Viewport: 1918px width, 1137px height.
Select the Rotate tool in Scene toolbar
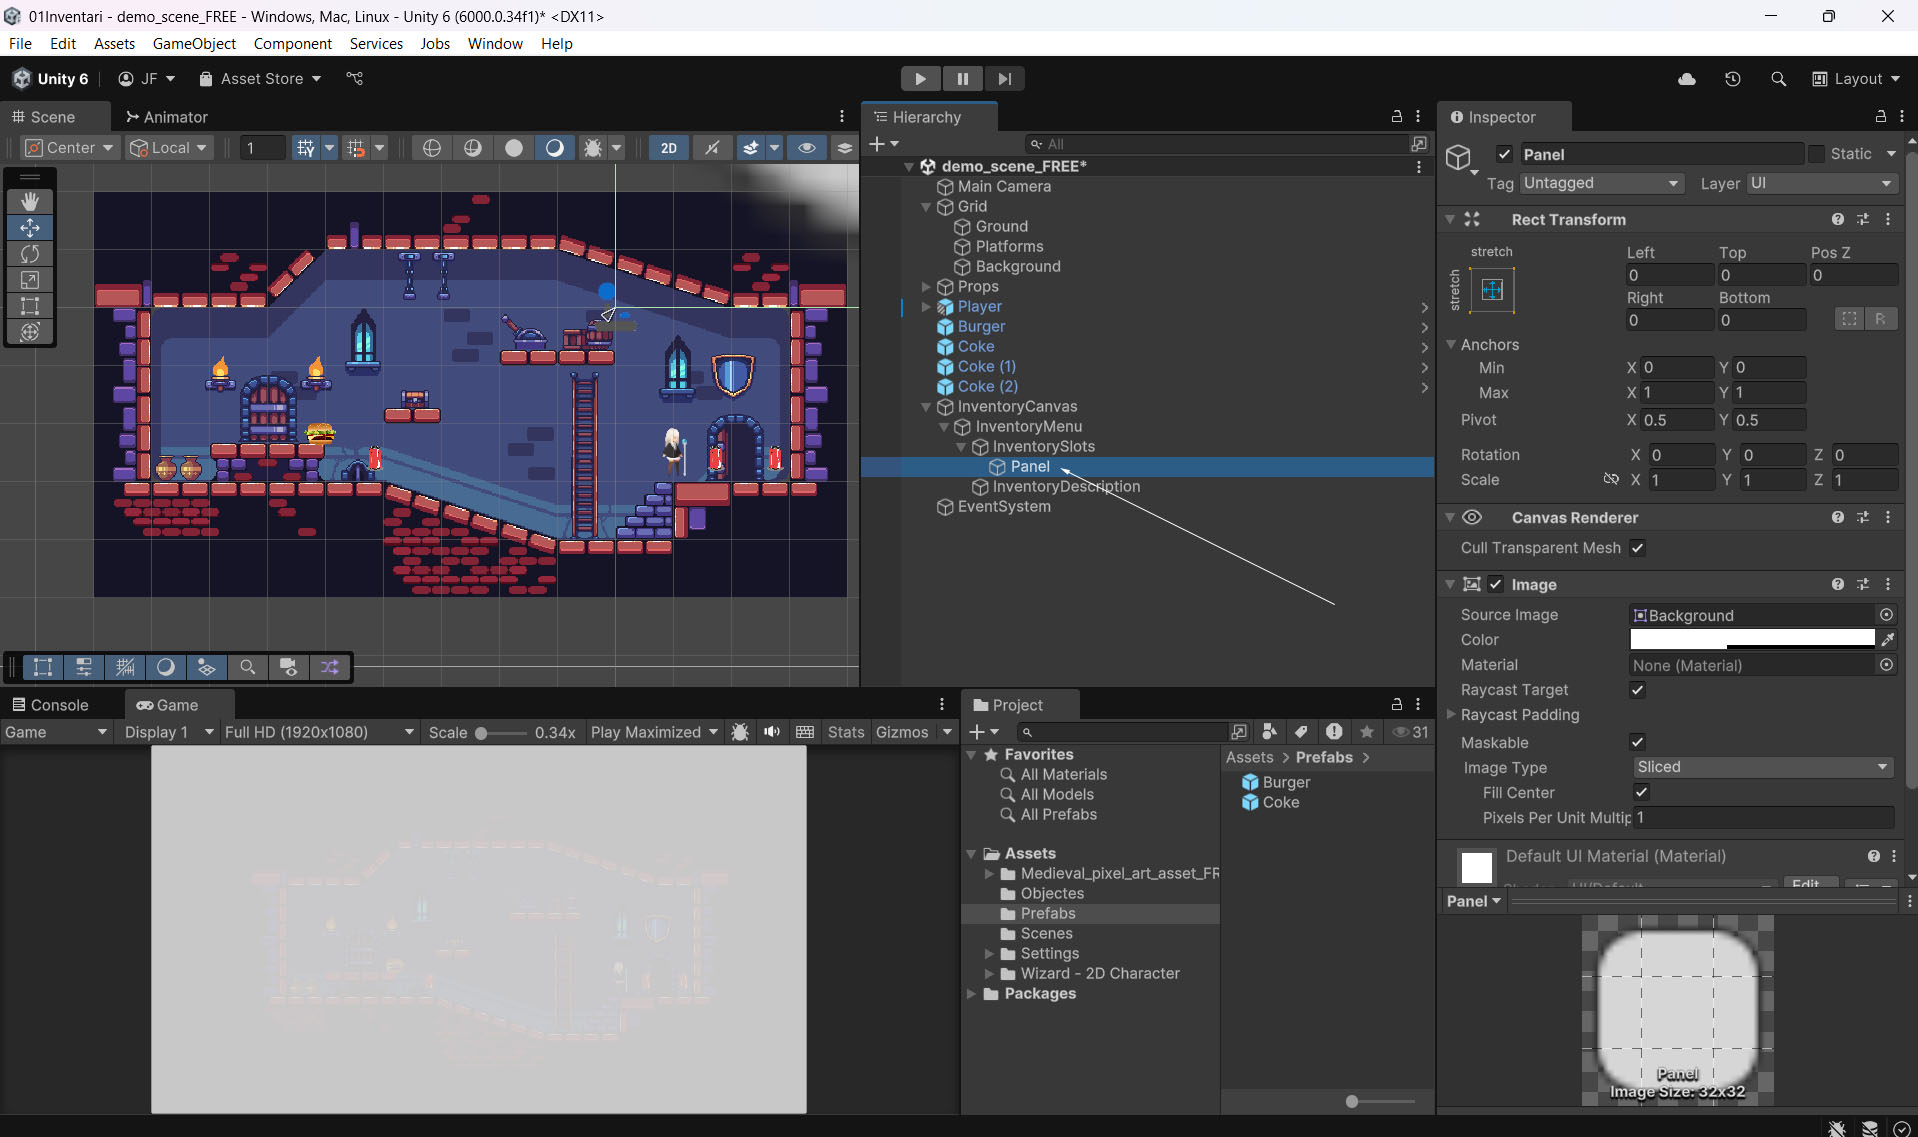coord(30,254)
